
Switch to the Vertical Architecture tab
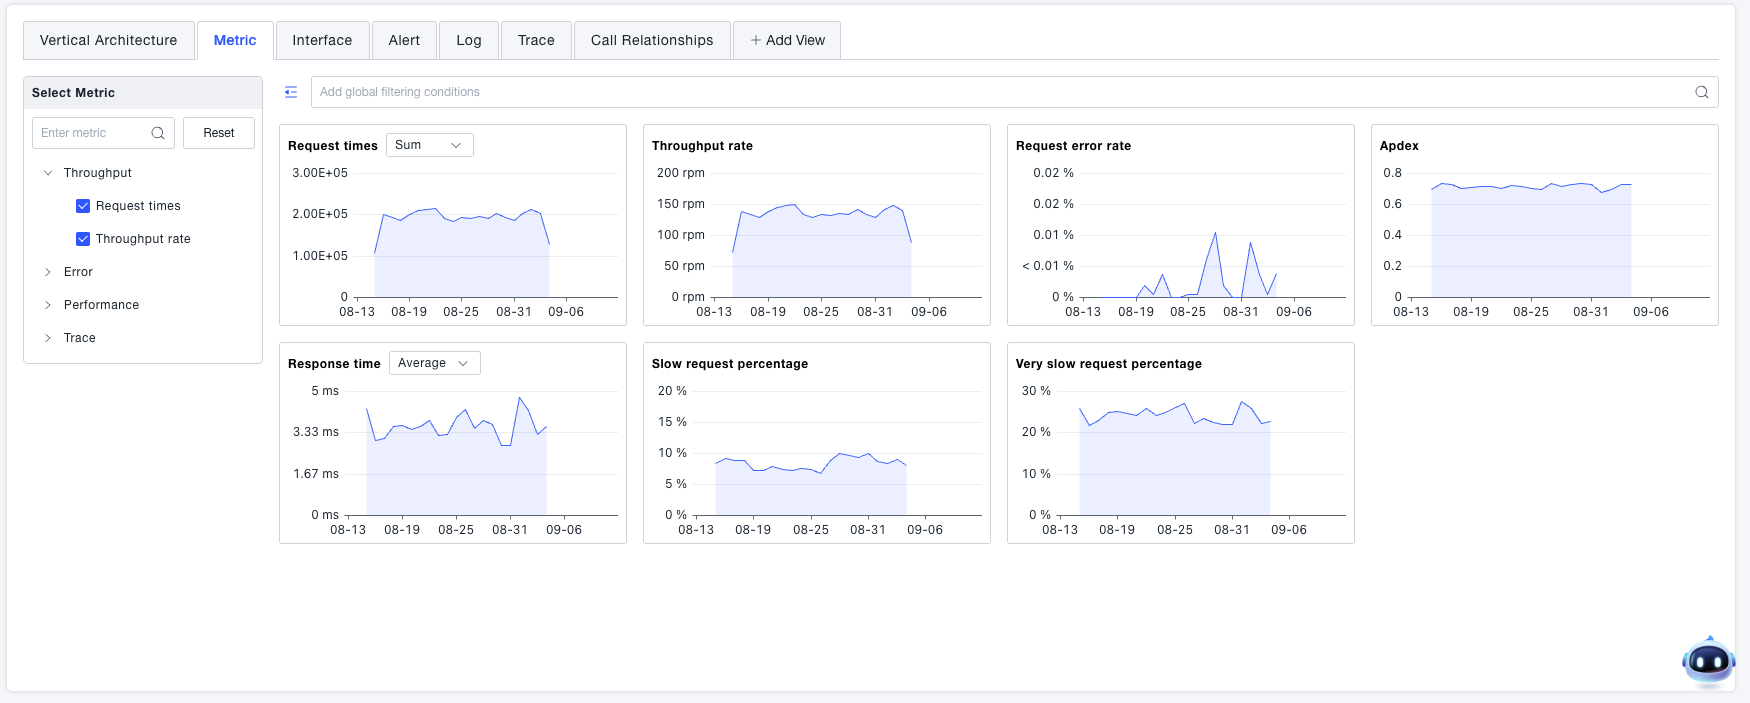click(x=108, y=41)
